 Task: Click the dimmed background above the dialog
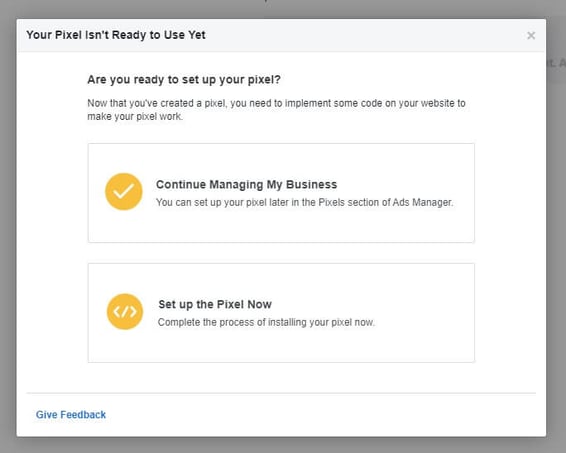click(x=283, y=9)
